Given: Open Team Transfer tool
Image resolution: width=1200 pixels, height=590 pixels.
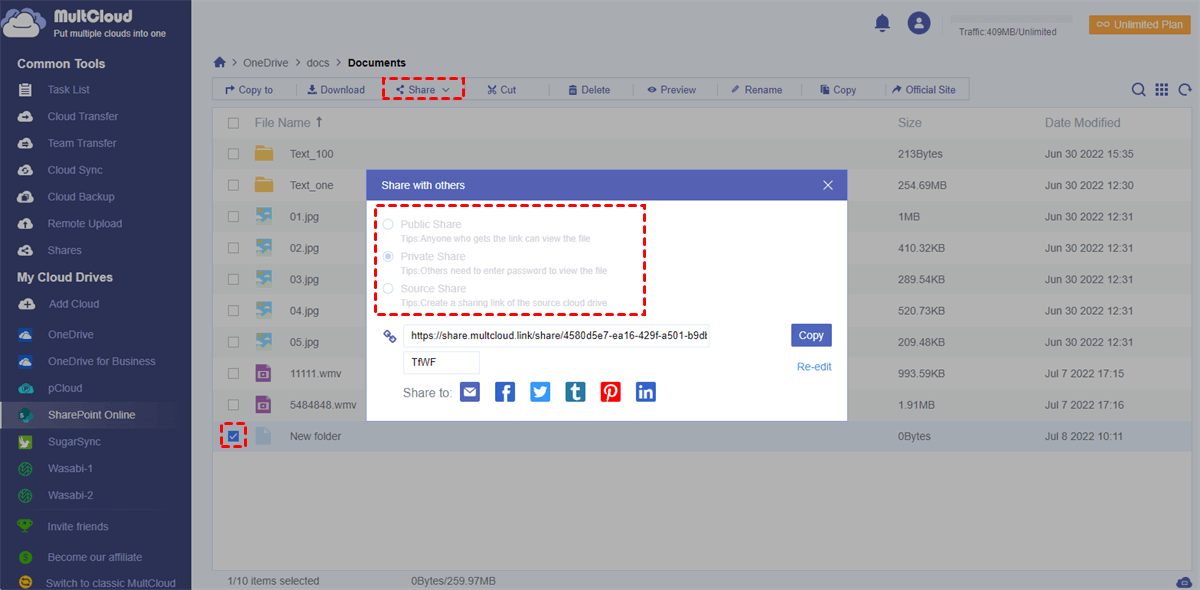Looking at the screenshot, I should (x=82, y=143).
